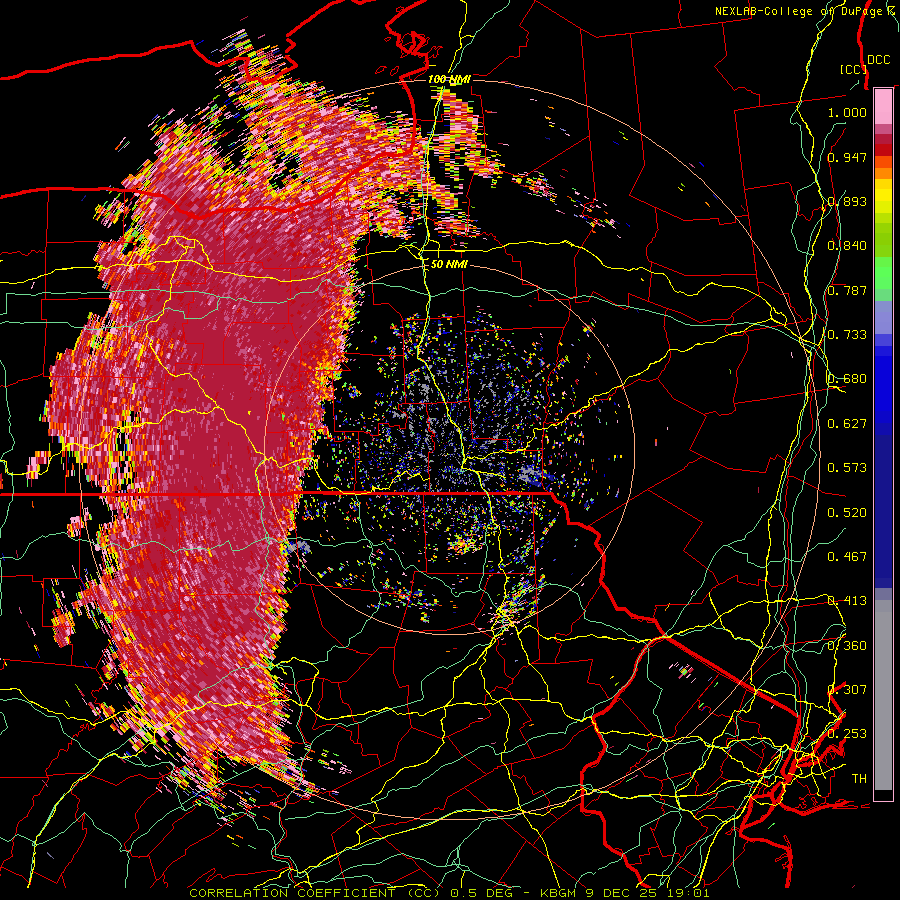Screen dimensions: 900x900
Task: Click the 1.000 scale value
Action: point(847,112)
